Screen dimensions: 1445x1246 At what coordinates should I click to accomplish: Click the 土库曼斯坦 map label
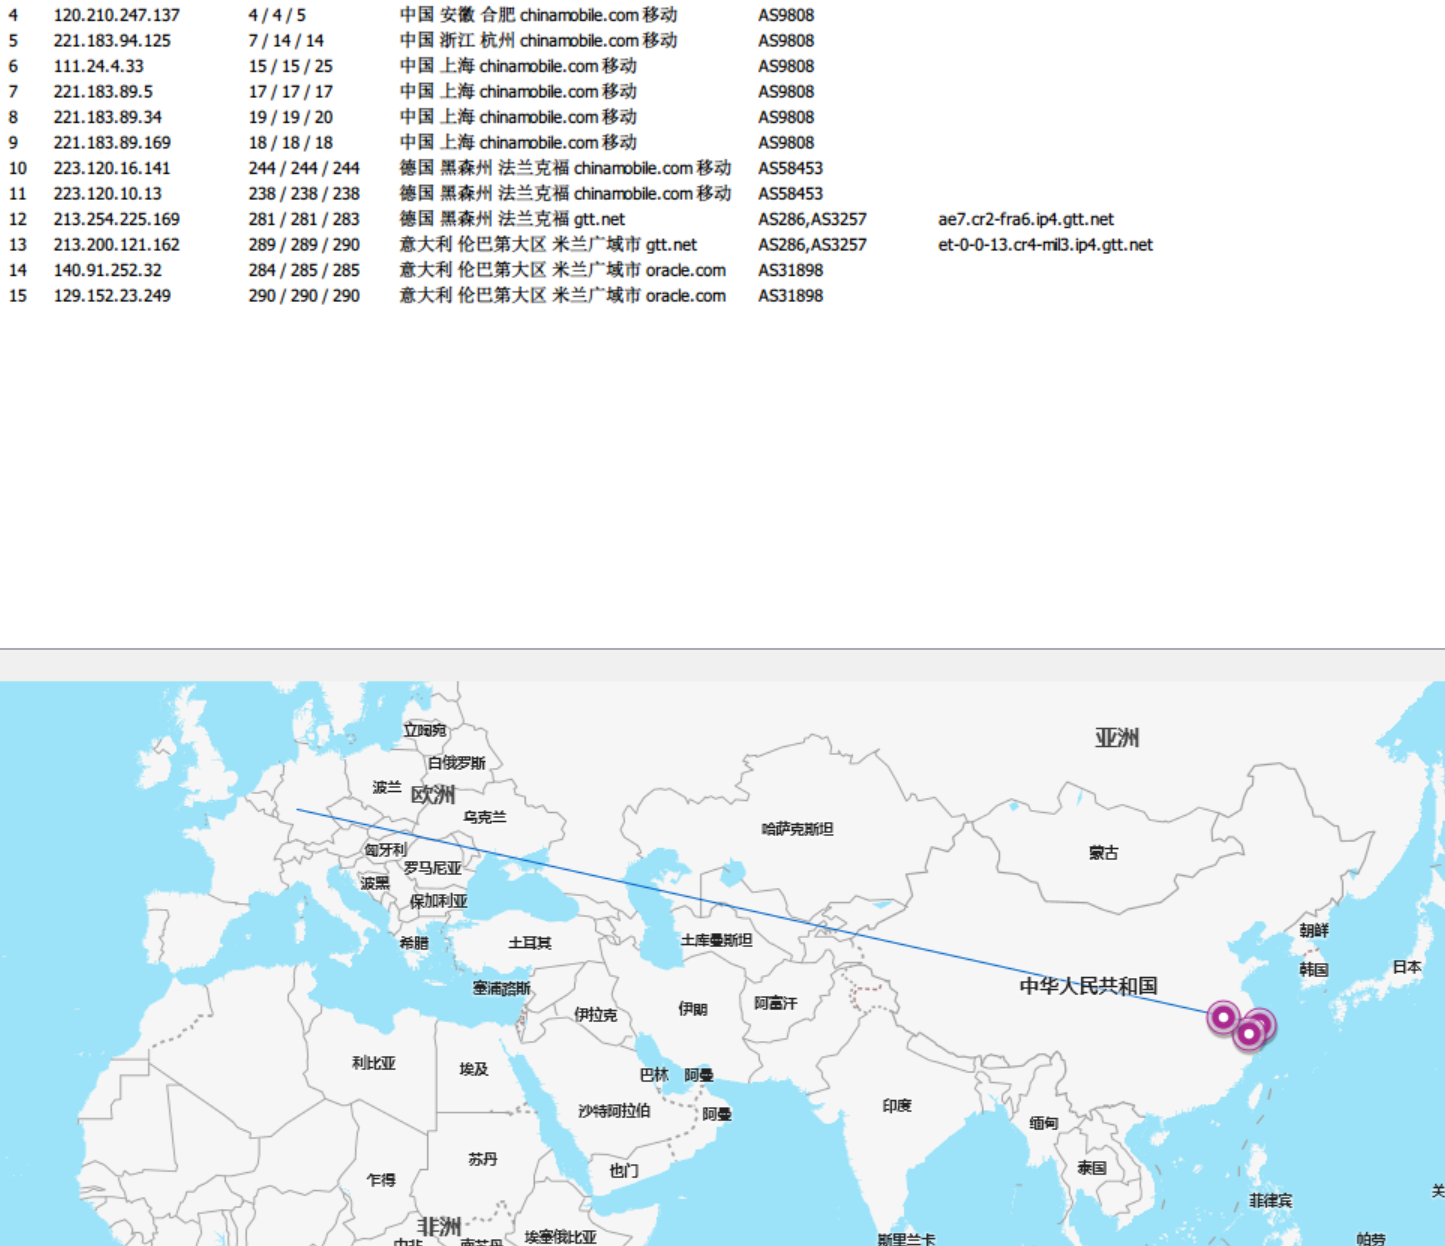(x=716, y=940)
